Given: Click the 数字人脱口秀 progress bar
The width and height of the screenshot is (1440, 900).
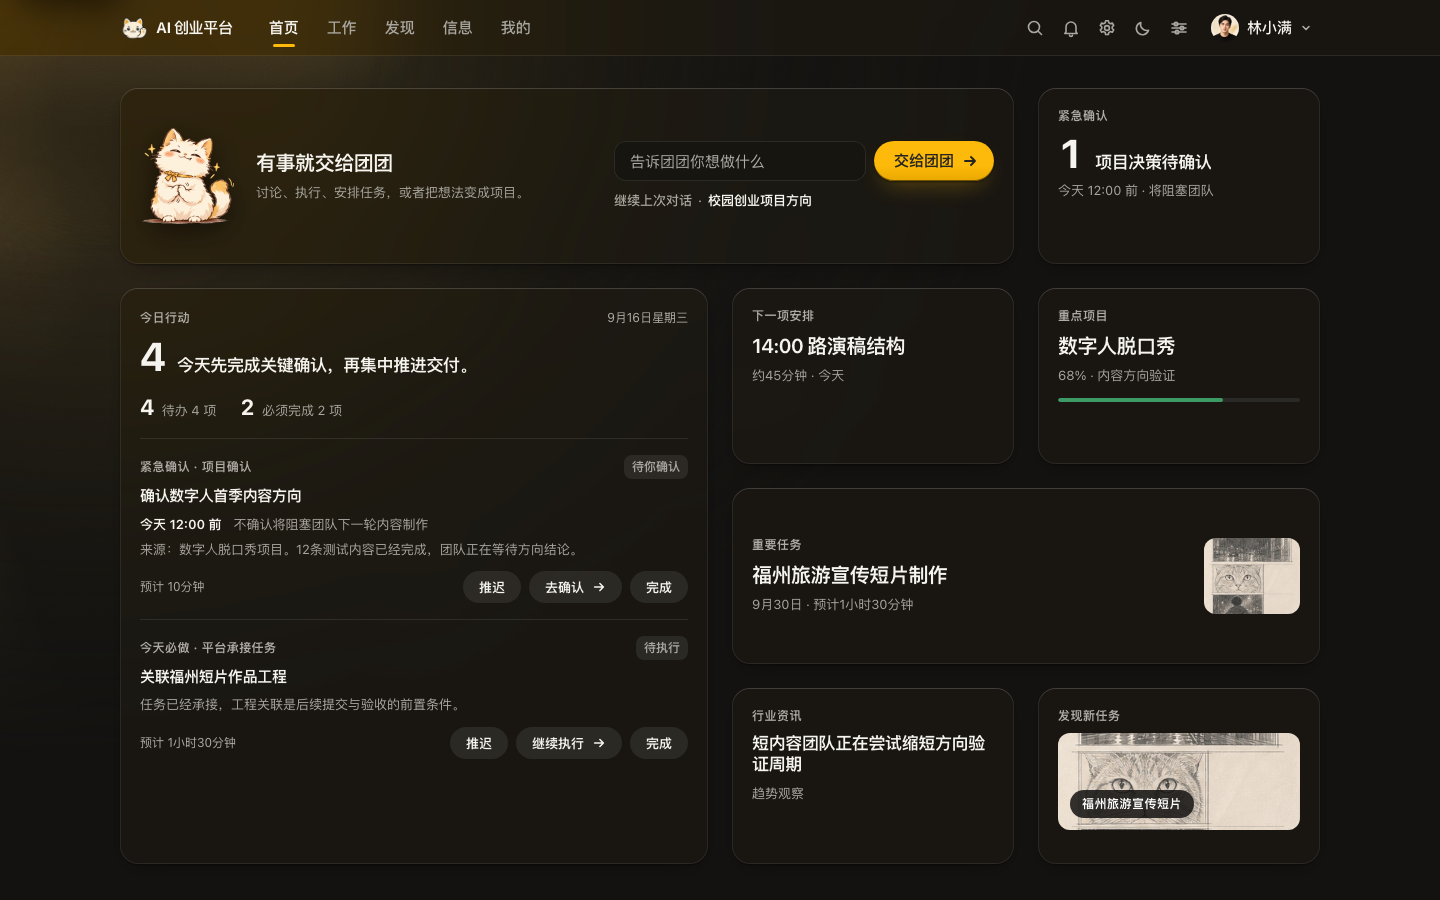Looking at the screenshot, I should tap(1179, 400).
